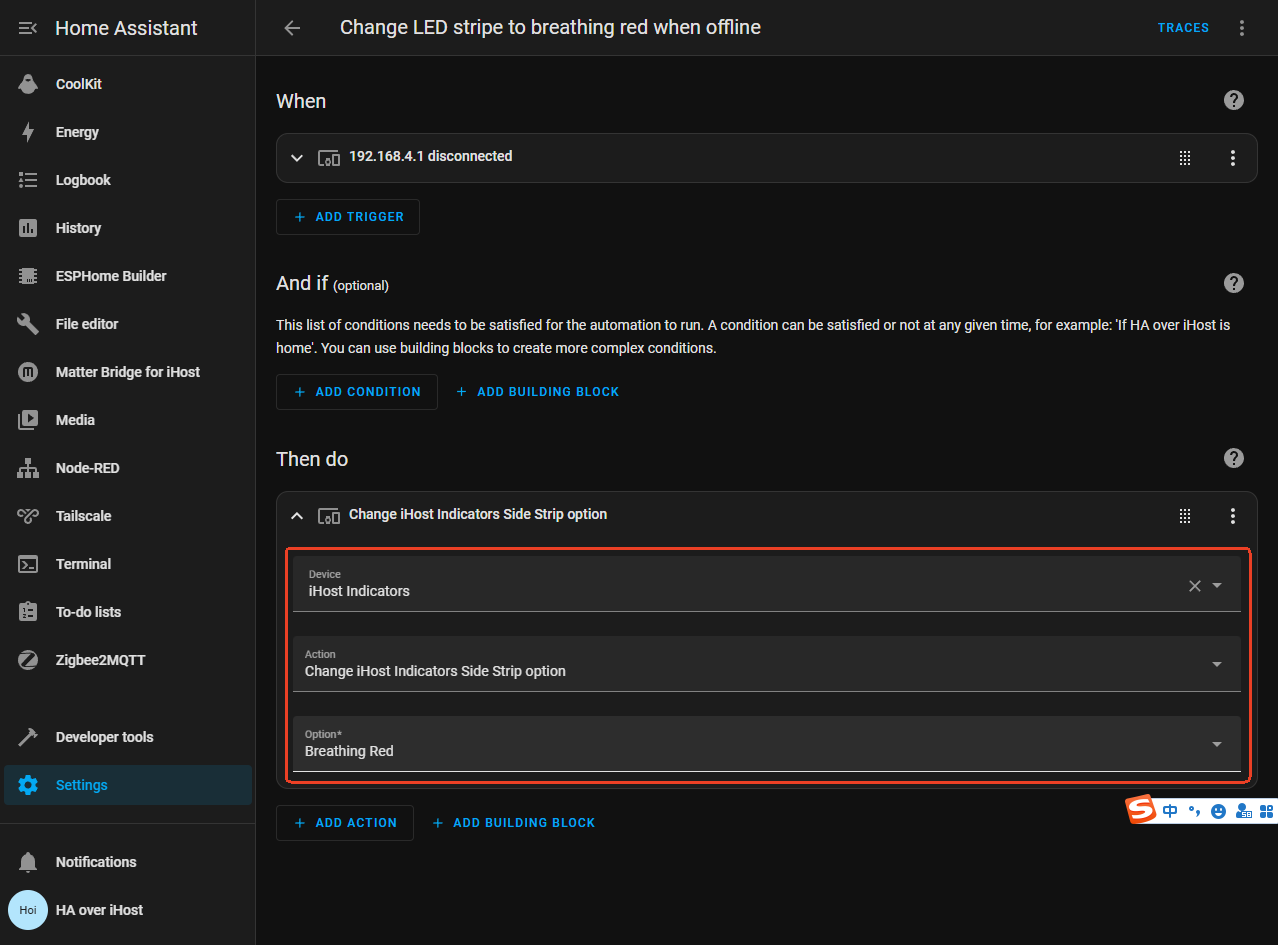Click the iHost Indicators device field
Viewport: 1278px width, 945px height.
coord(767,584)
